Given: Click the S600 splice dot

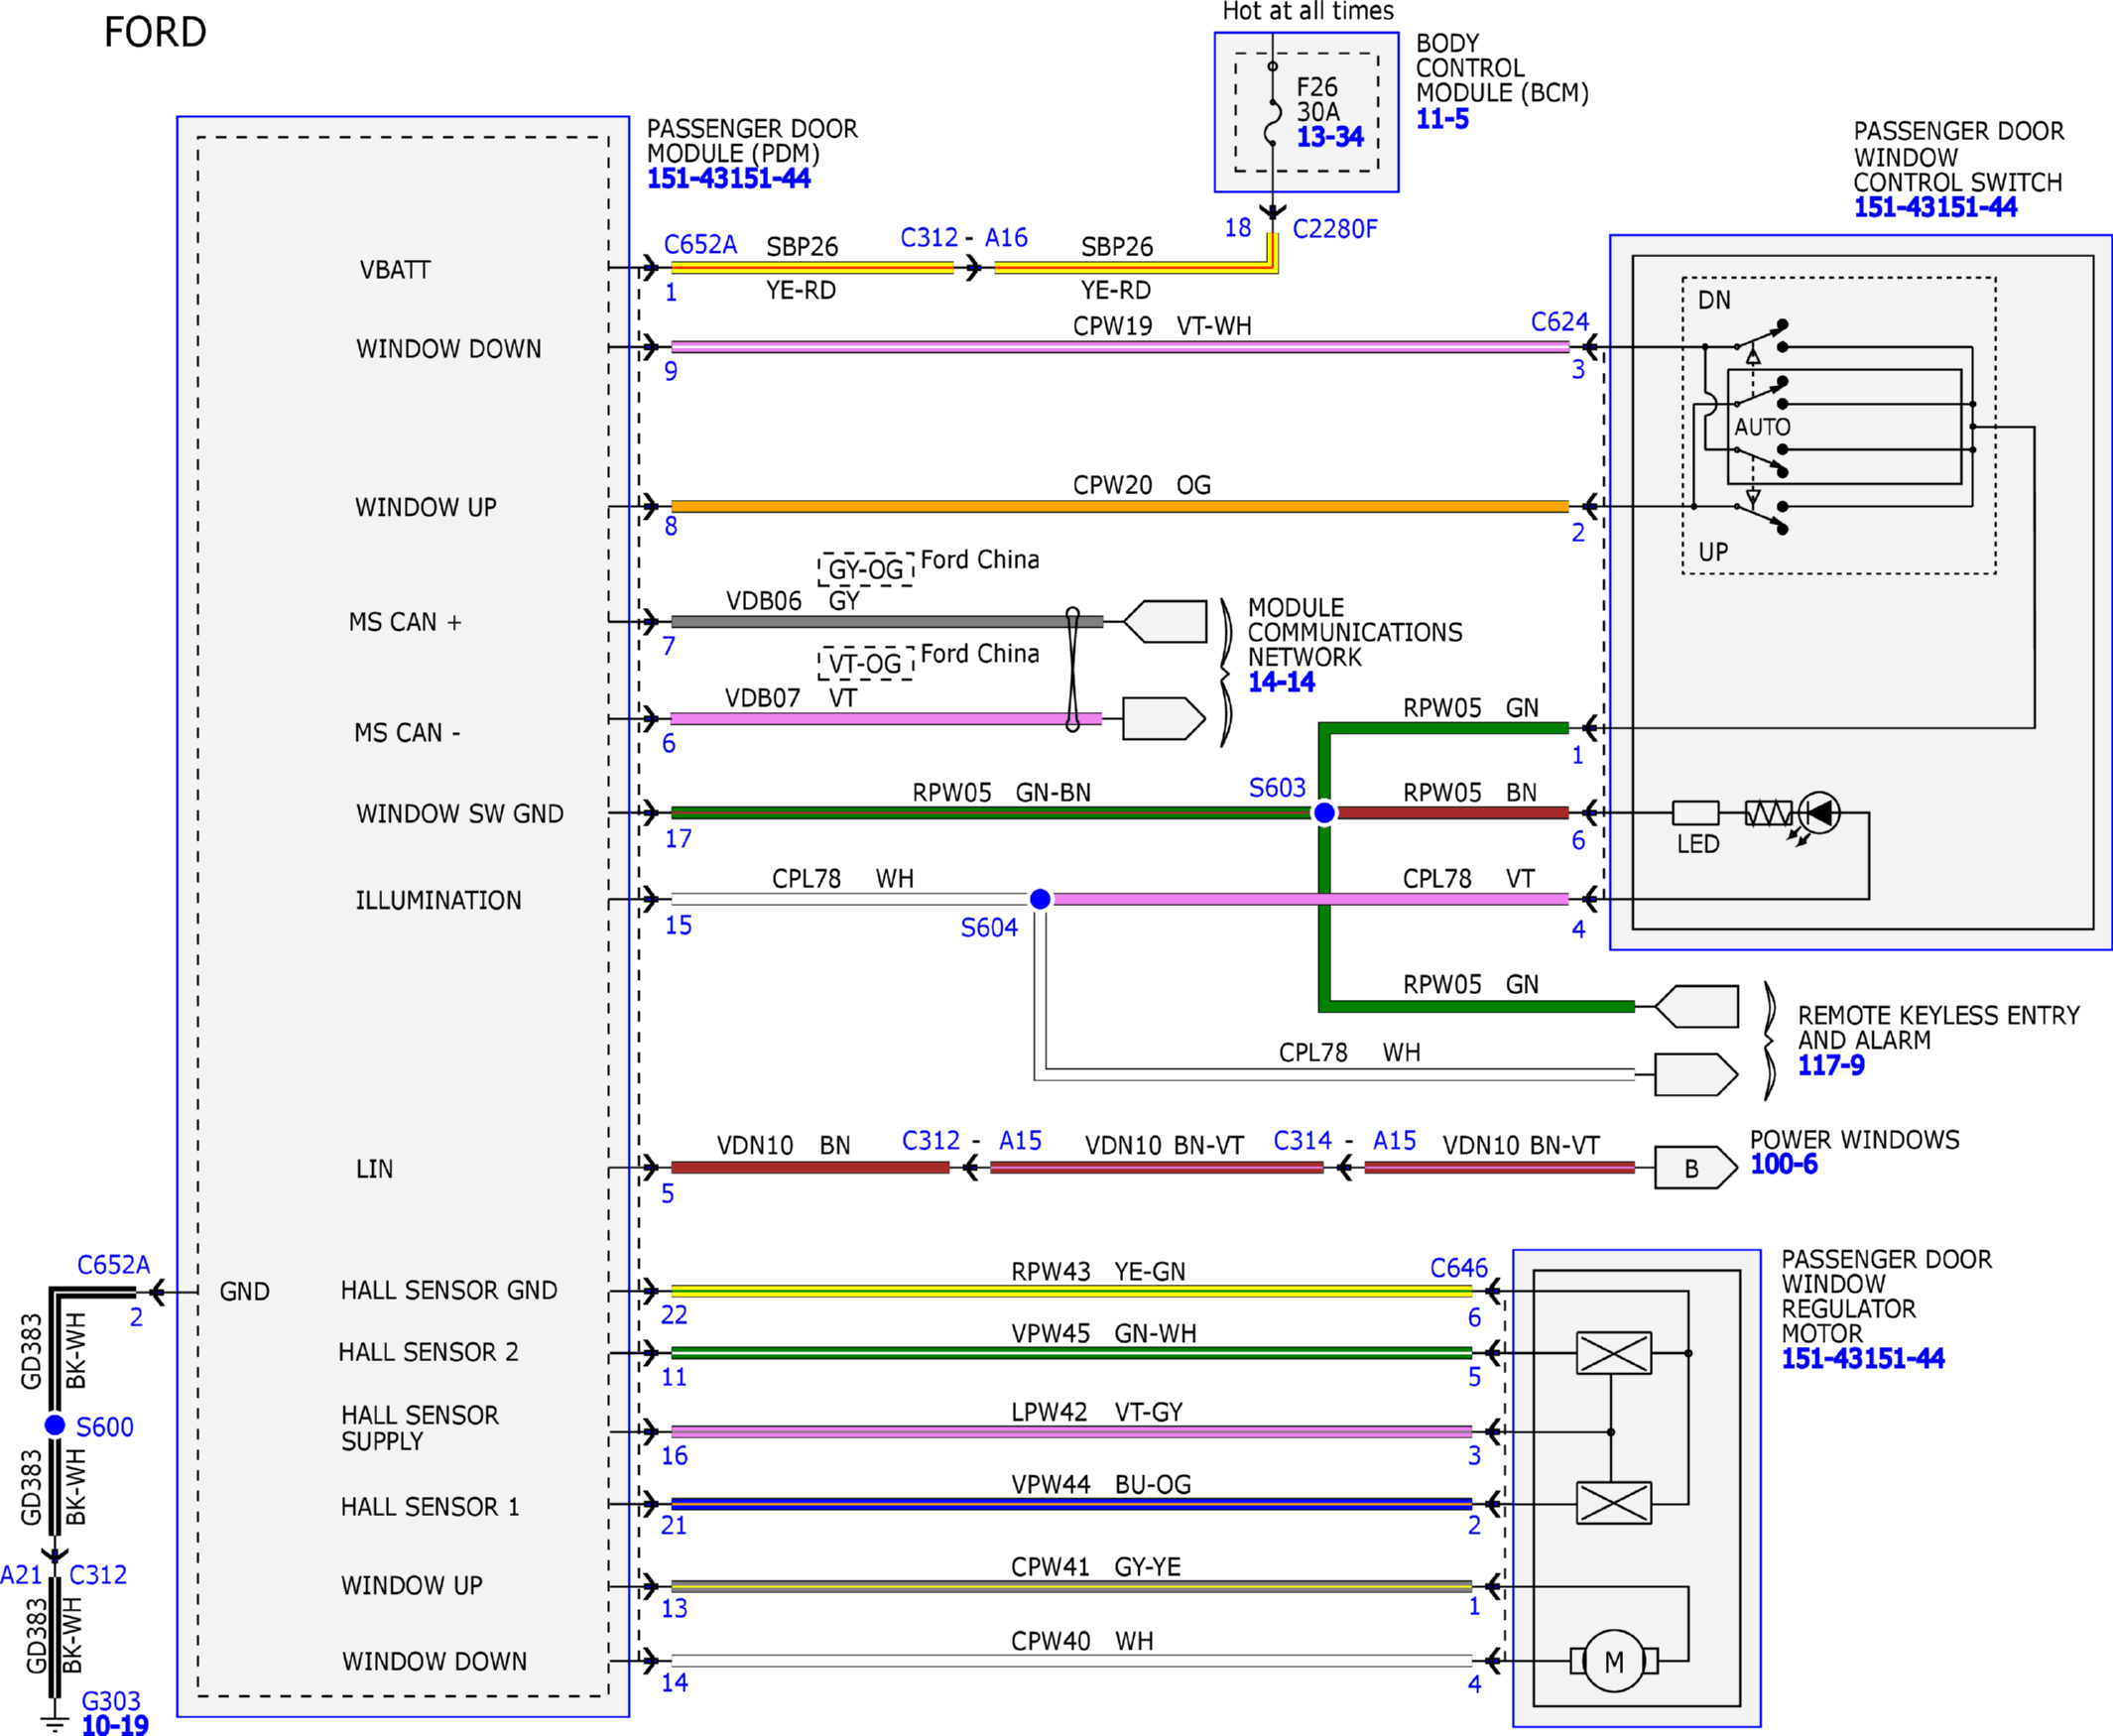Looking at the screenshot, I should click(x=55, y=1425).
